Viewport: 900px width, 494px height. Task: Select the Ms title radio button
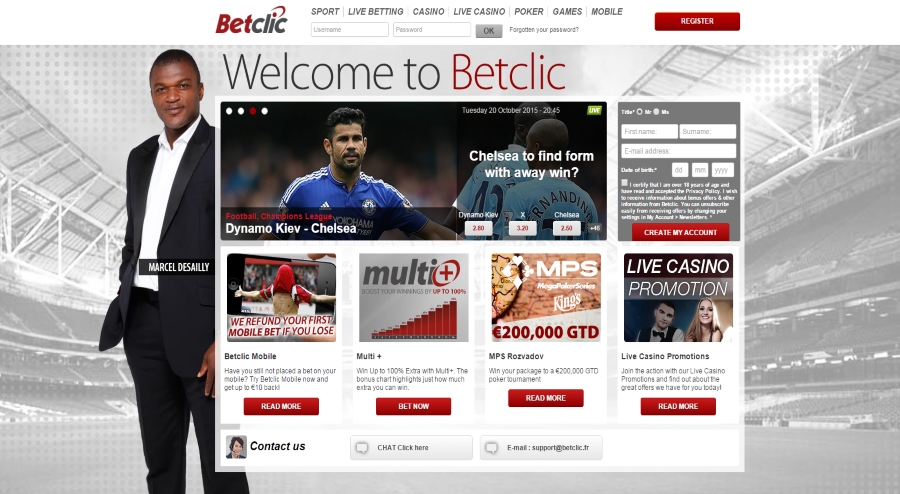coord(656,112)
